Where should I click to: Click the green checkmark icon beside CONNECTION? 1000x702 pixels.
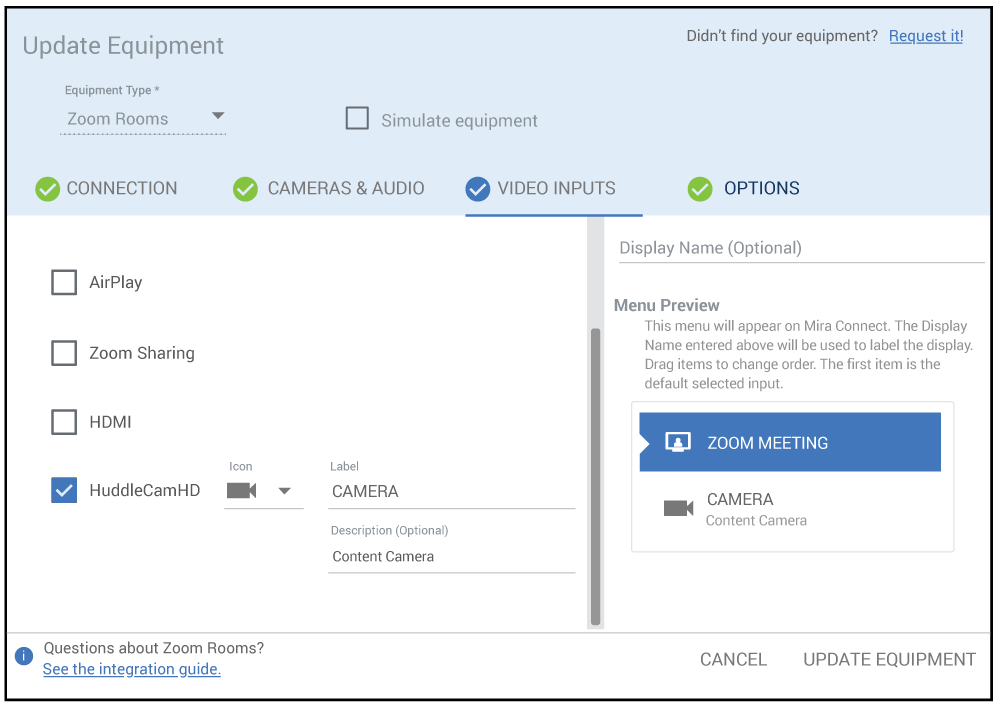(x=47, y=189)
